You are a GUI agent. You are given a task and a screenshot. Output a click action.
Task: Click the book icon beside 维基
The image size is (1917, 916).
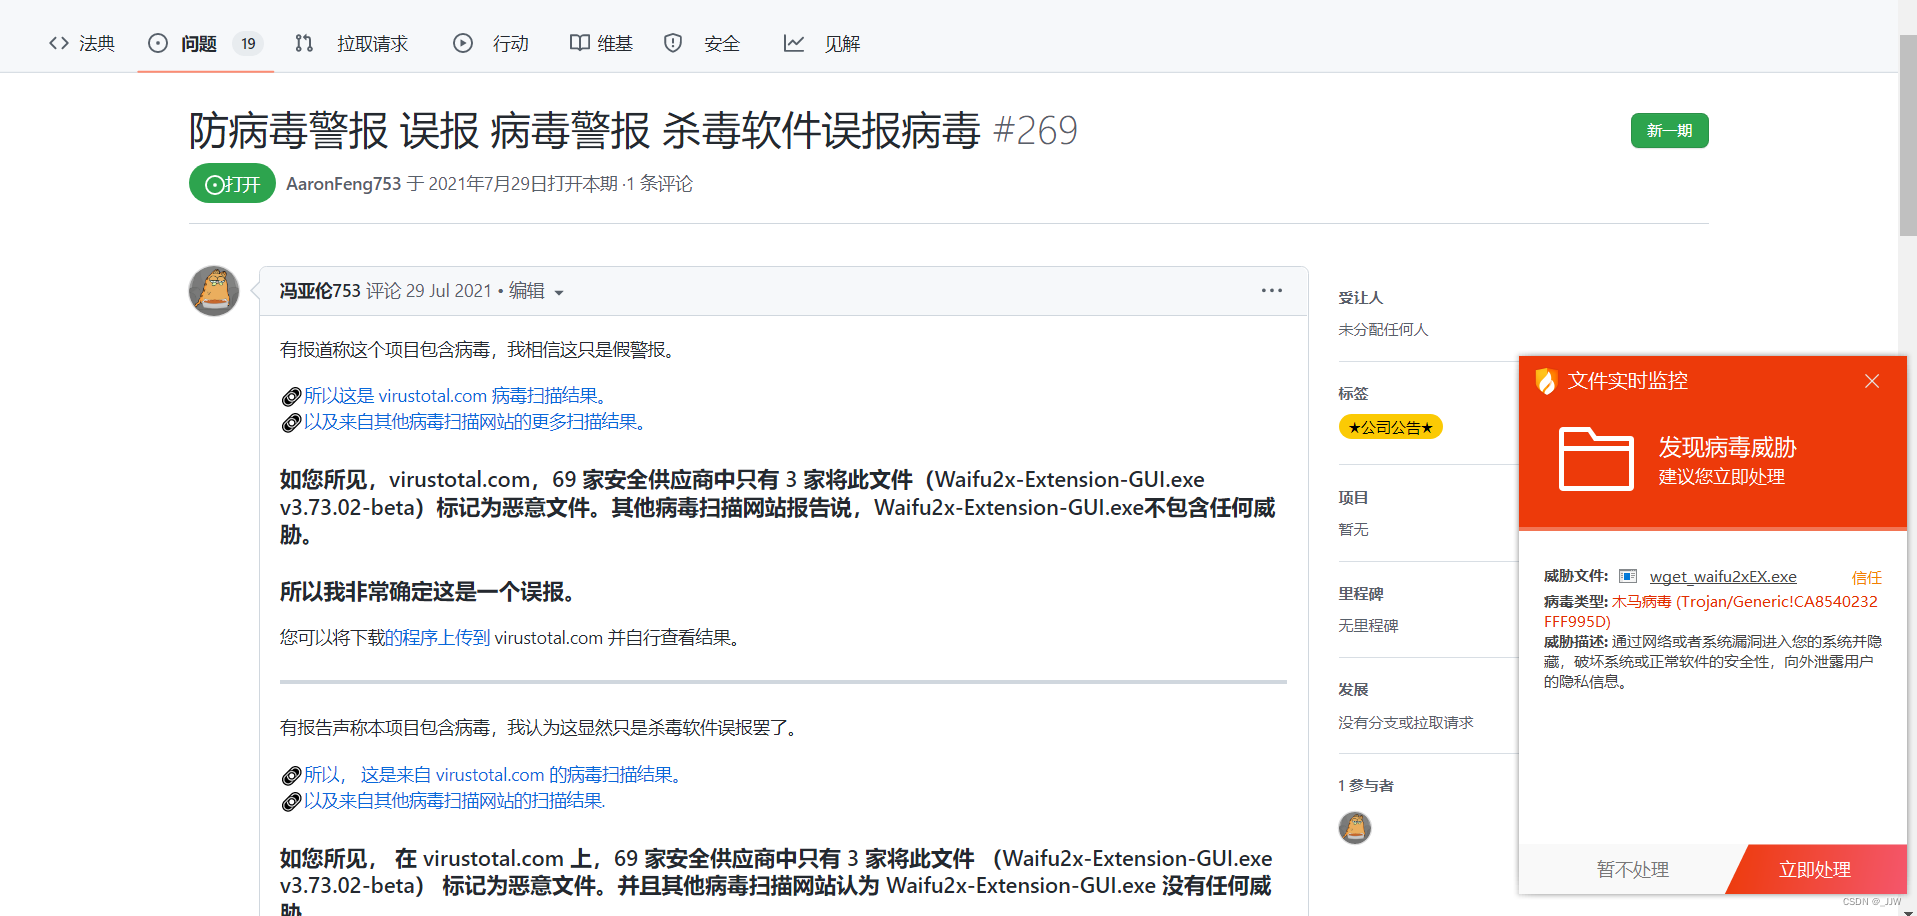click(579, 43)
